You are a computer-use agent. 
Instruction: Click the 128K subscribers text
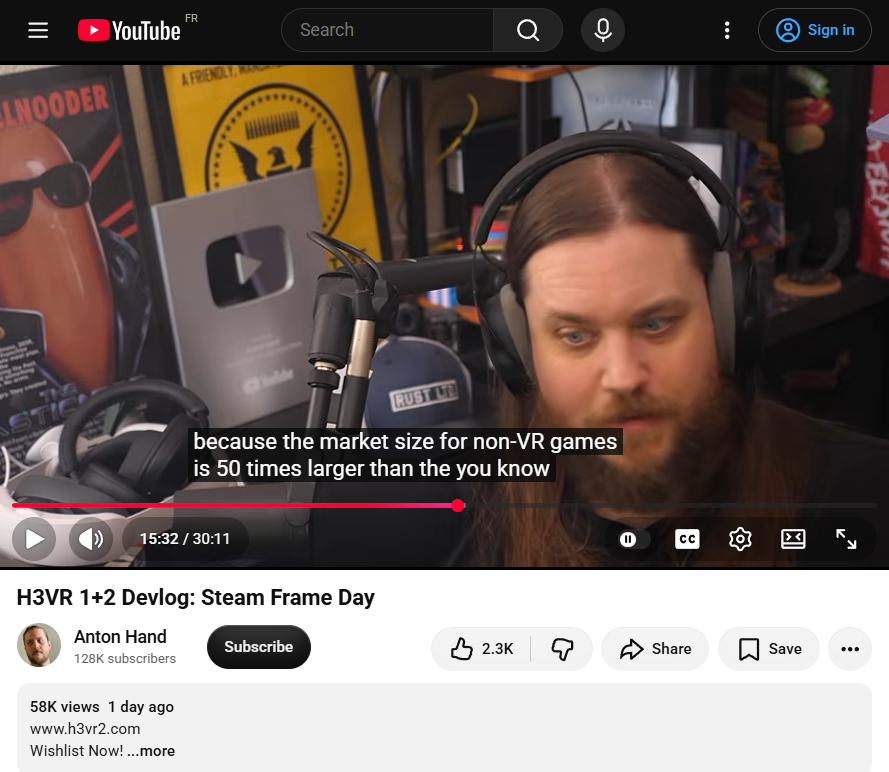coord(125,659)
